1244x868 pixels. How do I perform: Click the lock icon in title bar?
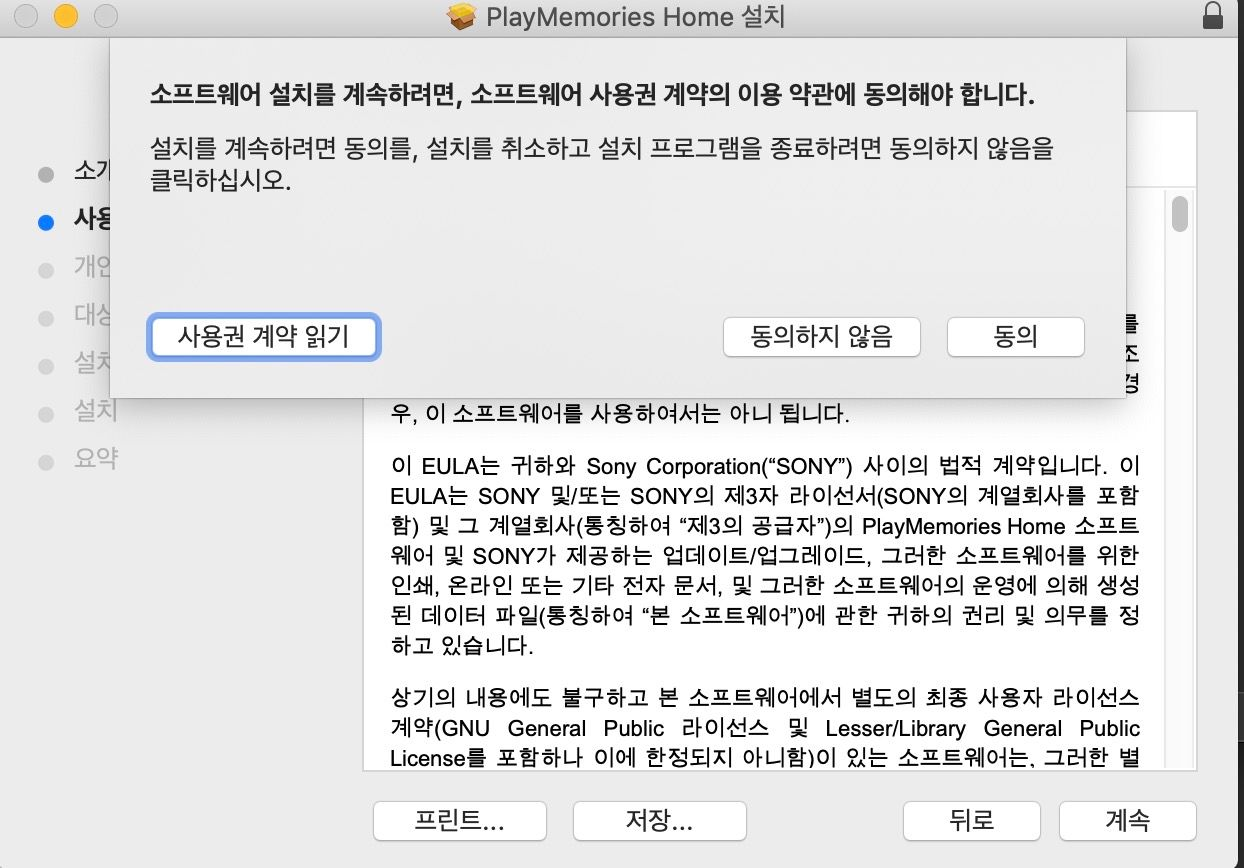(1213, 16)
